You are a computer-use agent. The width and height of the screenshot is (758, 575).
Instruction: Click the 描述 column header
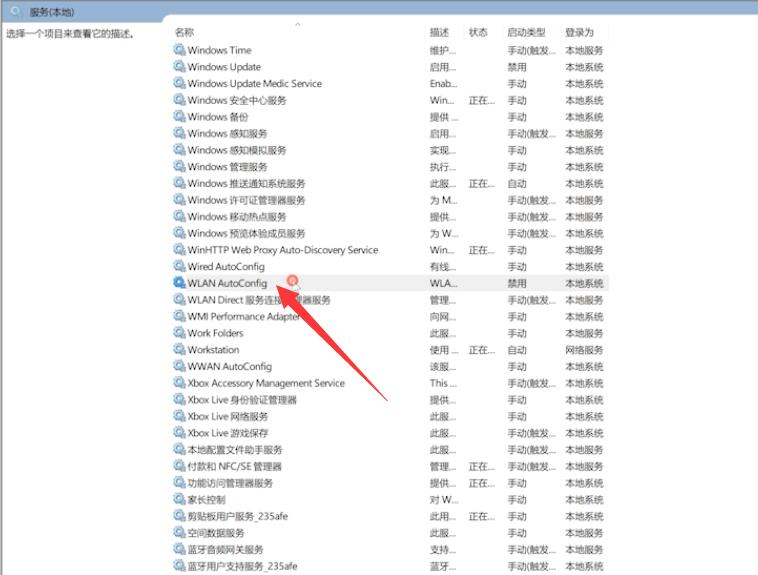439,32
